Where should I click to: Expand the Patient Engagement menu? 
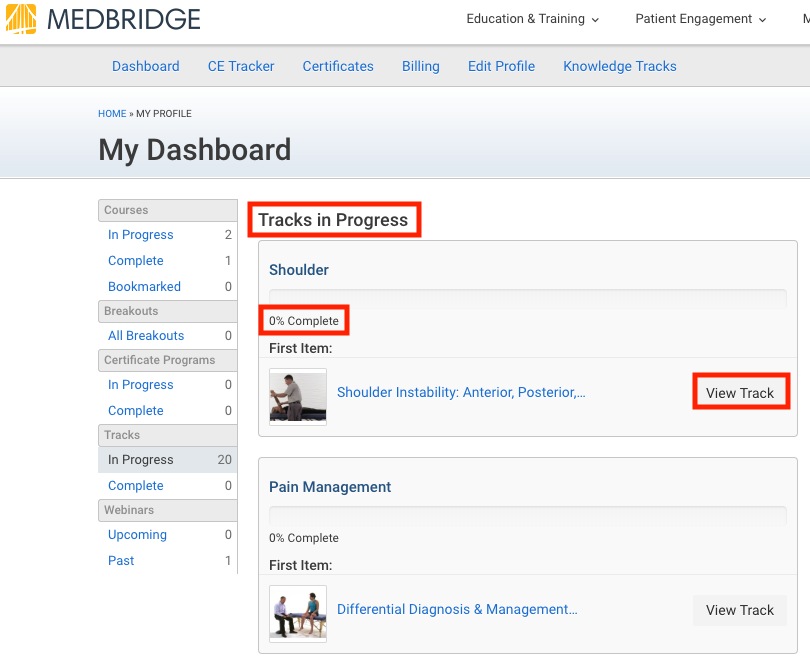tap(701, 19)
